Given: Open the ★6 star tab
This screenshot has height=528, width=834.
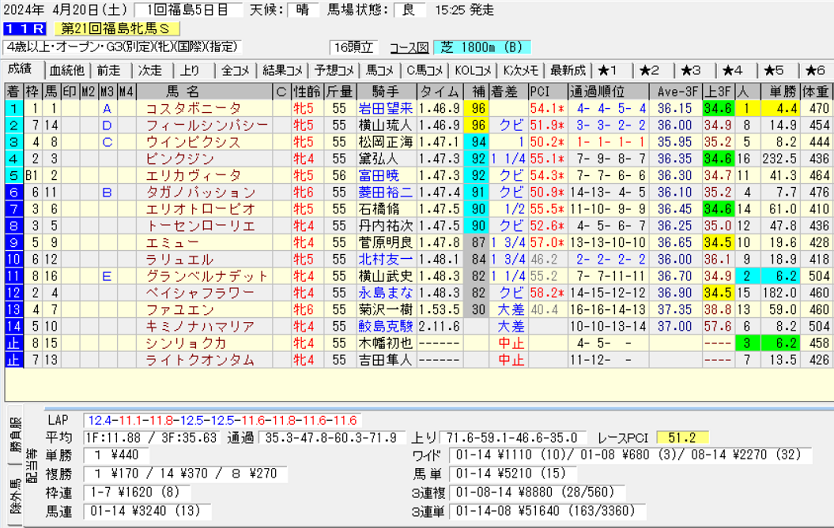Looking at the screenshot, I should (x=812, y=70).
